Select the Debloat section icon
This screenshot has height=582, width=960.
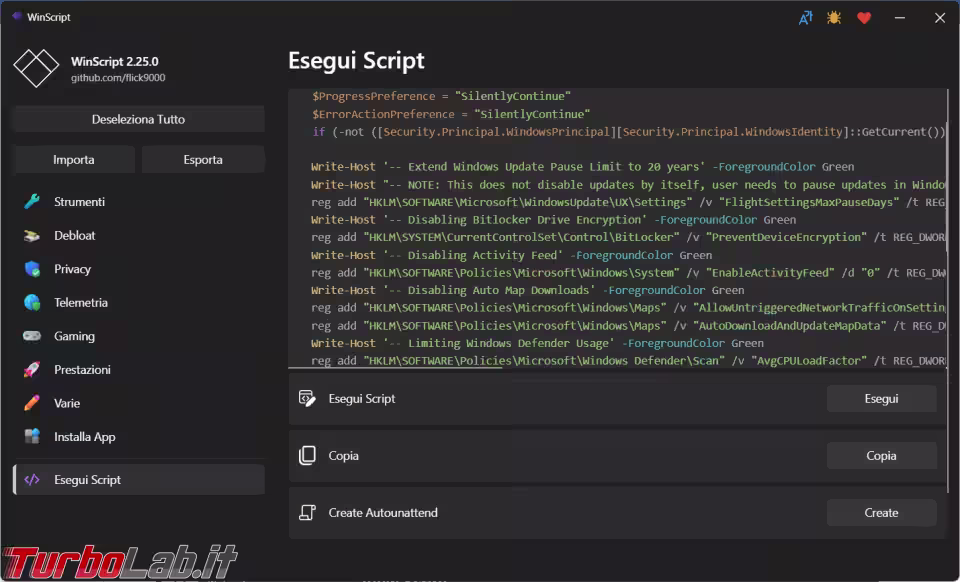tap(32, 235)
